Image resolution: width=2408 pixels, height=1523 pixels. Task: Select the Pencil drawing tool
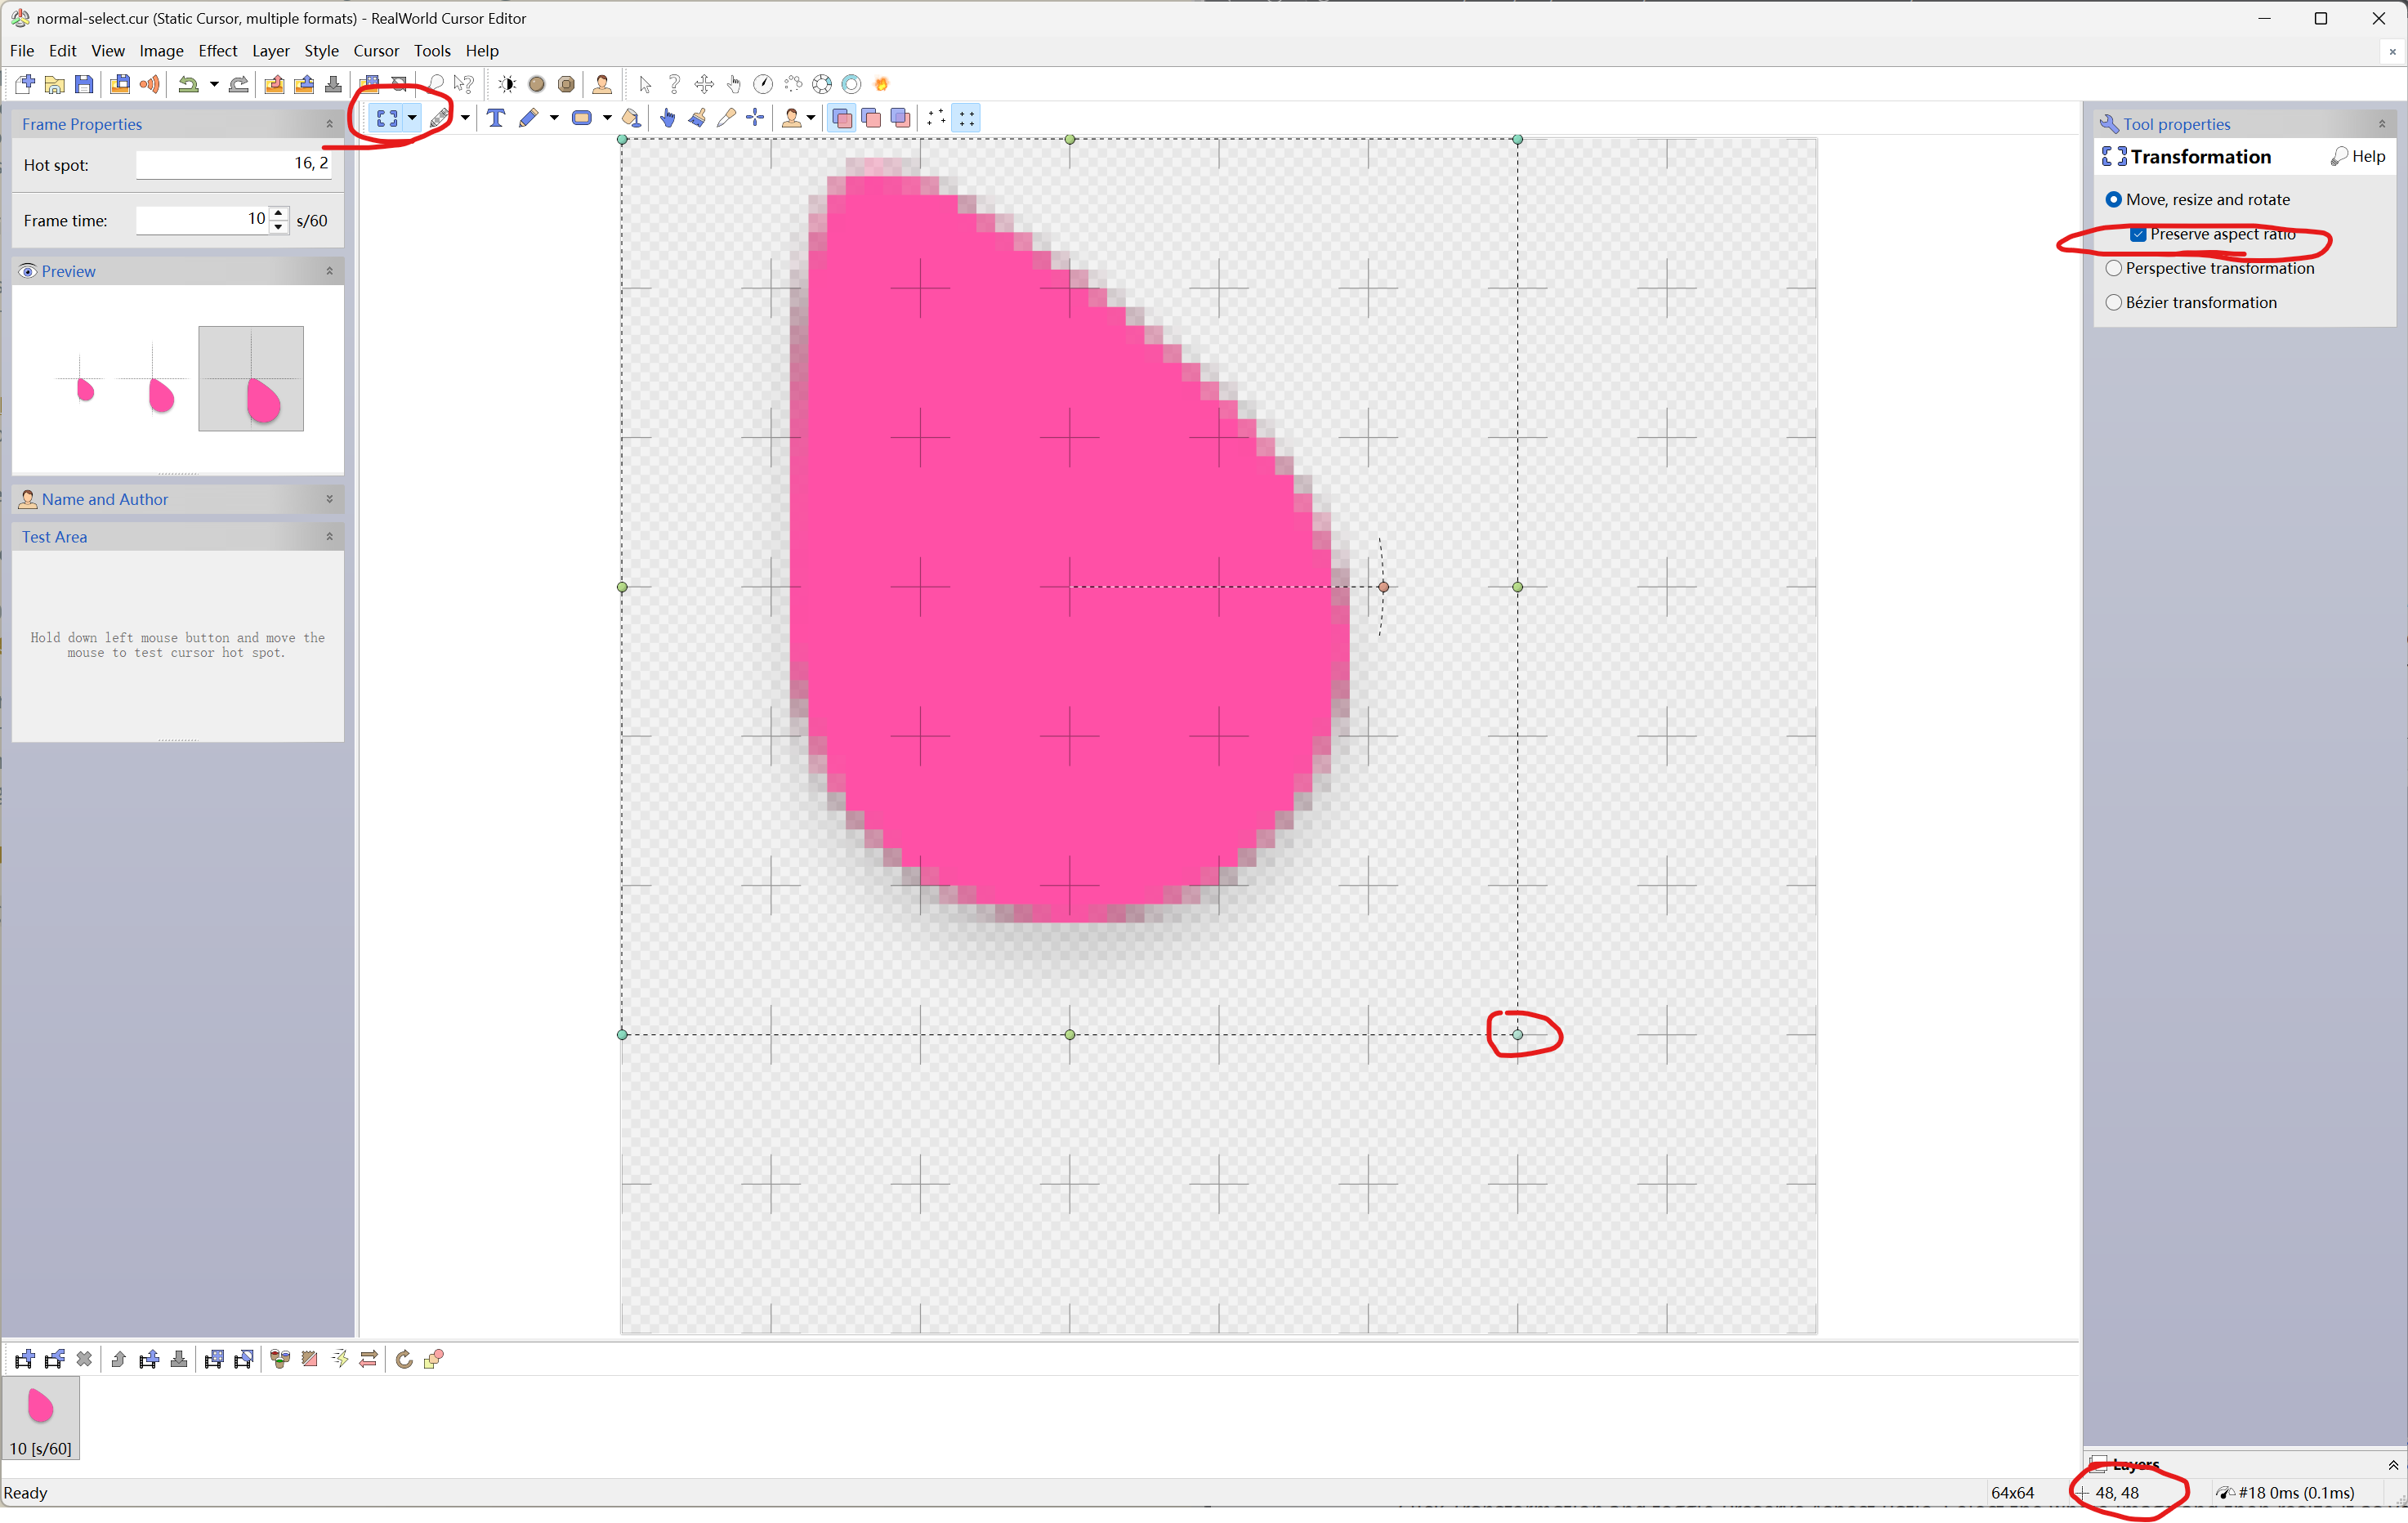528,118
